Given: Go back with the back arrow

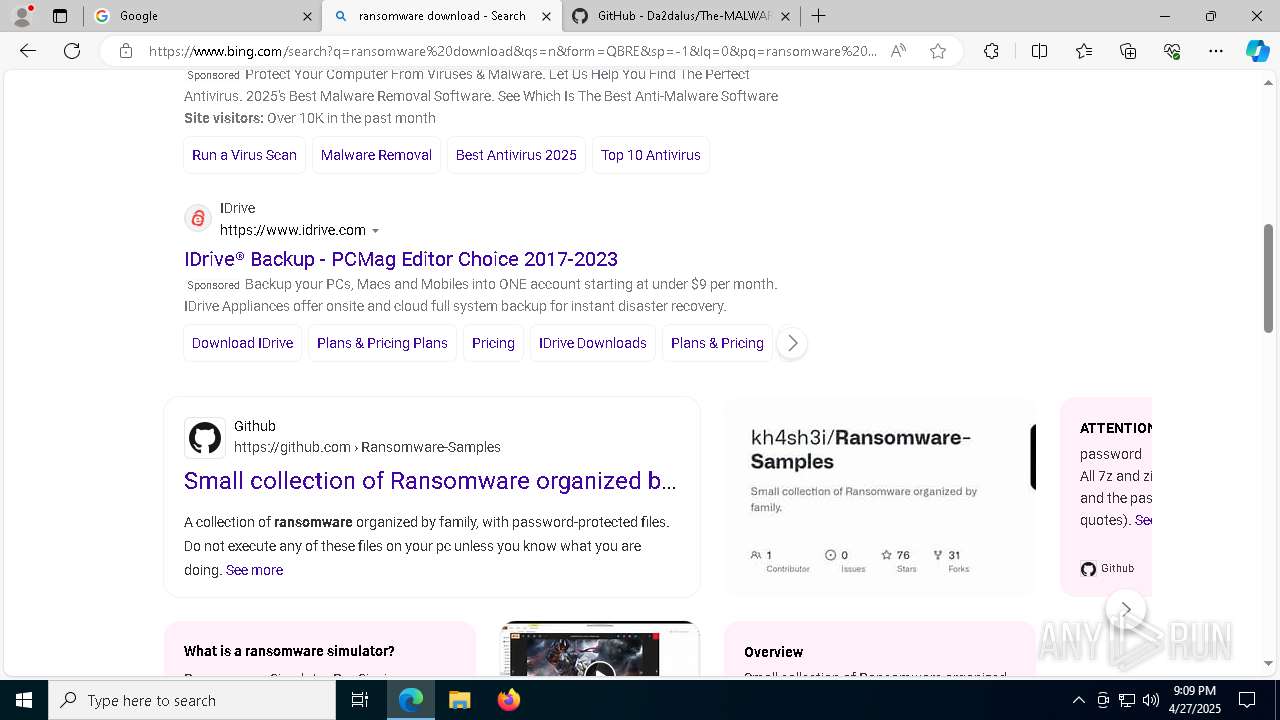Looking at the screenshot, I should point(28,51).
